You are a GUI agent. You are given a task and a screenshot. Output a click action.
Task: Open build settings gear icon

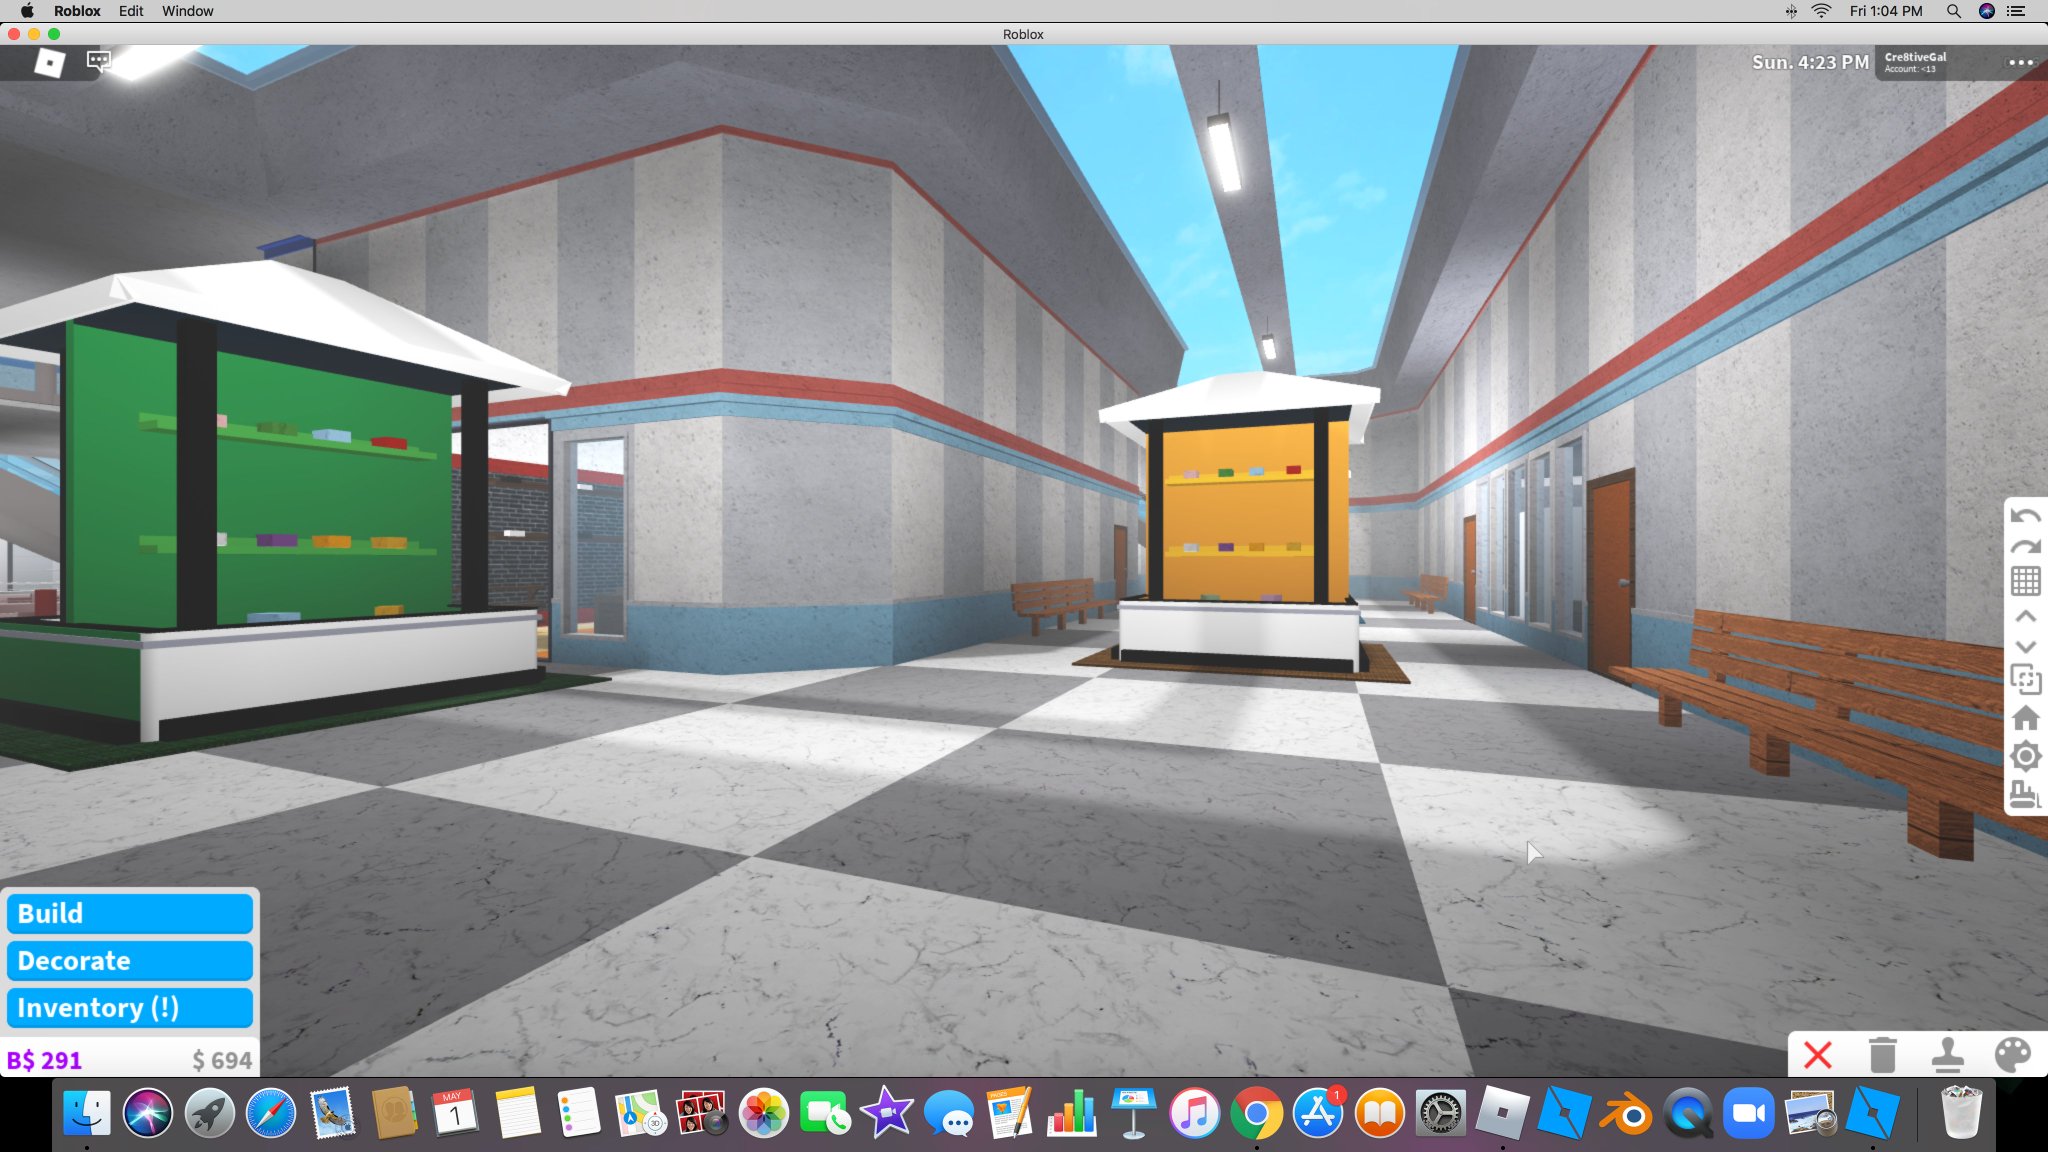tap(2025, 756)
